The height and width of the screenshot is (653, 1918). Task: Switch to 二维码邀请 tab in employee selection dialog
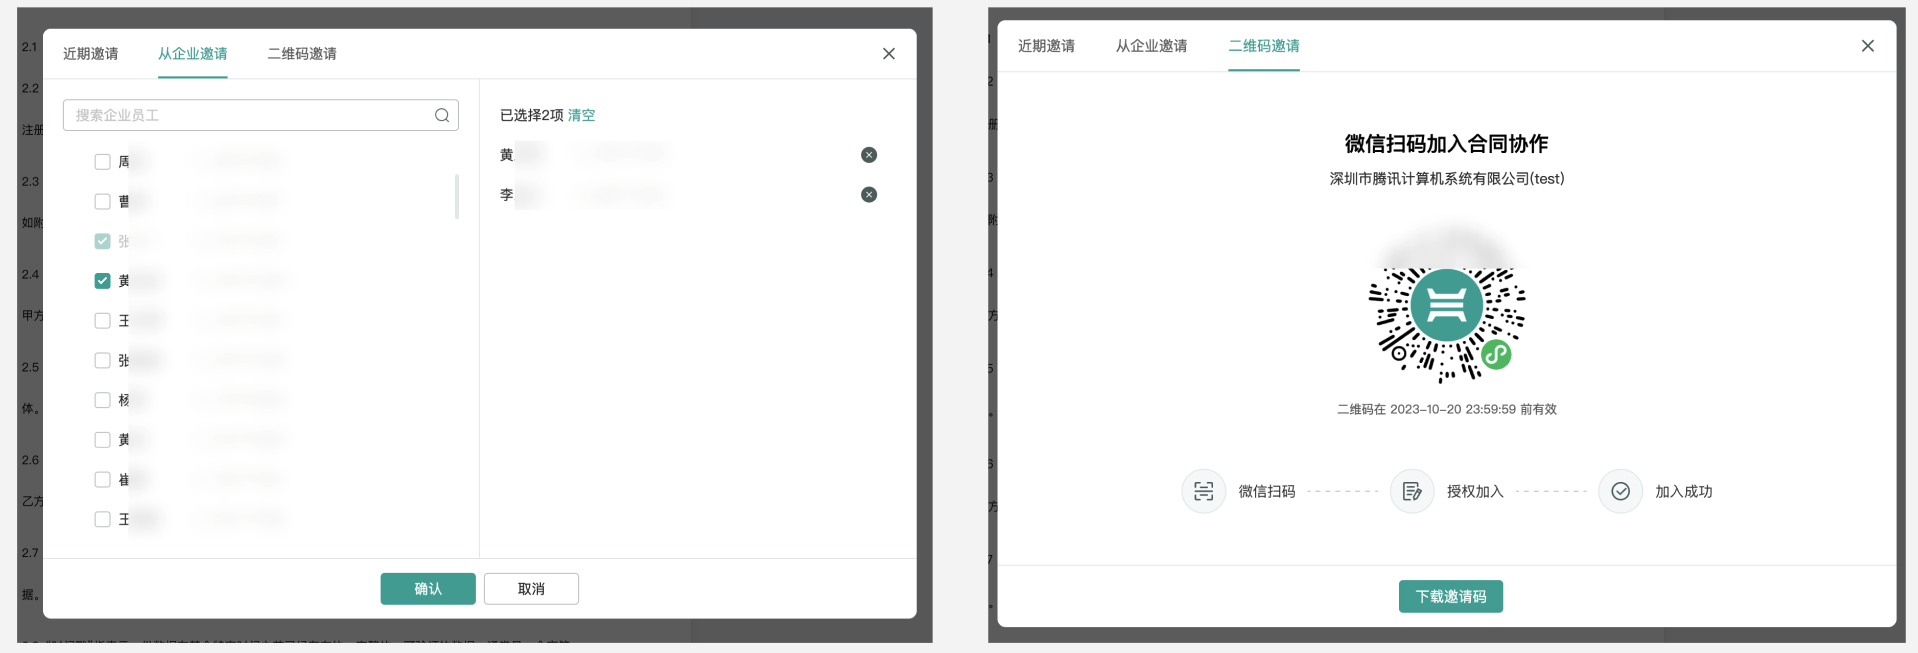click(302, 54)
